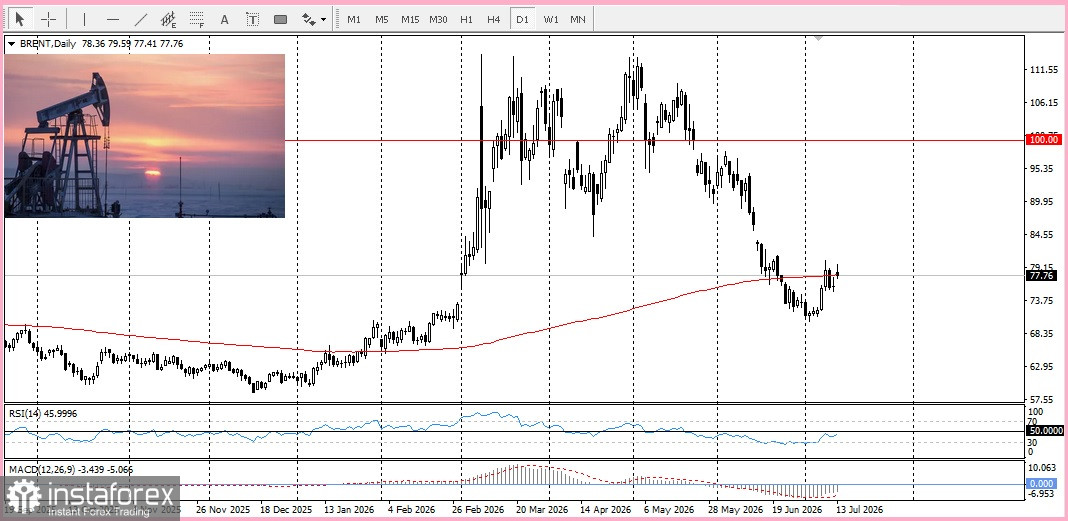Toggle the M1 timeframe
This screenshot has height=521, width=1068.
click(x=354, y=19)
